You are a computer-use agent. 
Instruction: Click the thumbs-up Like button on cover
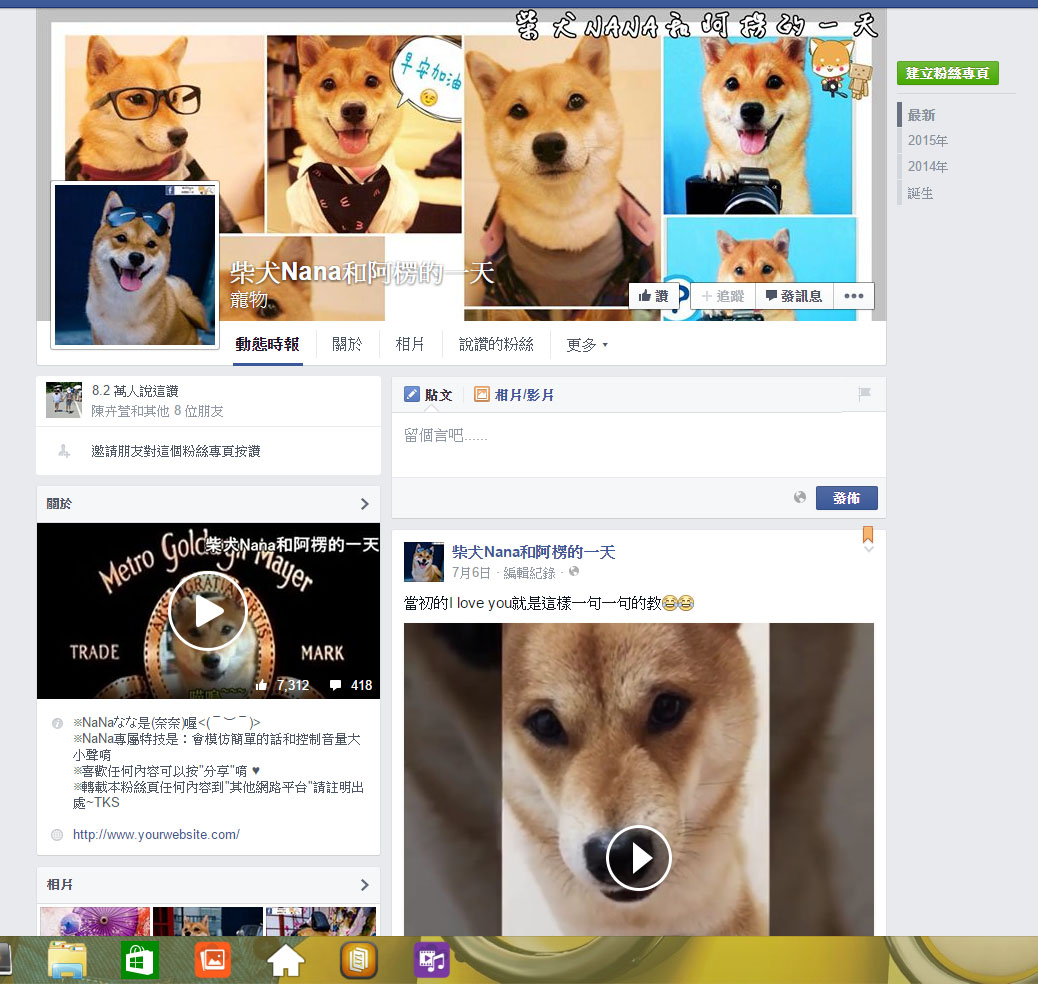point(653,296)
